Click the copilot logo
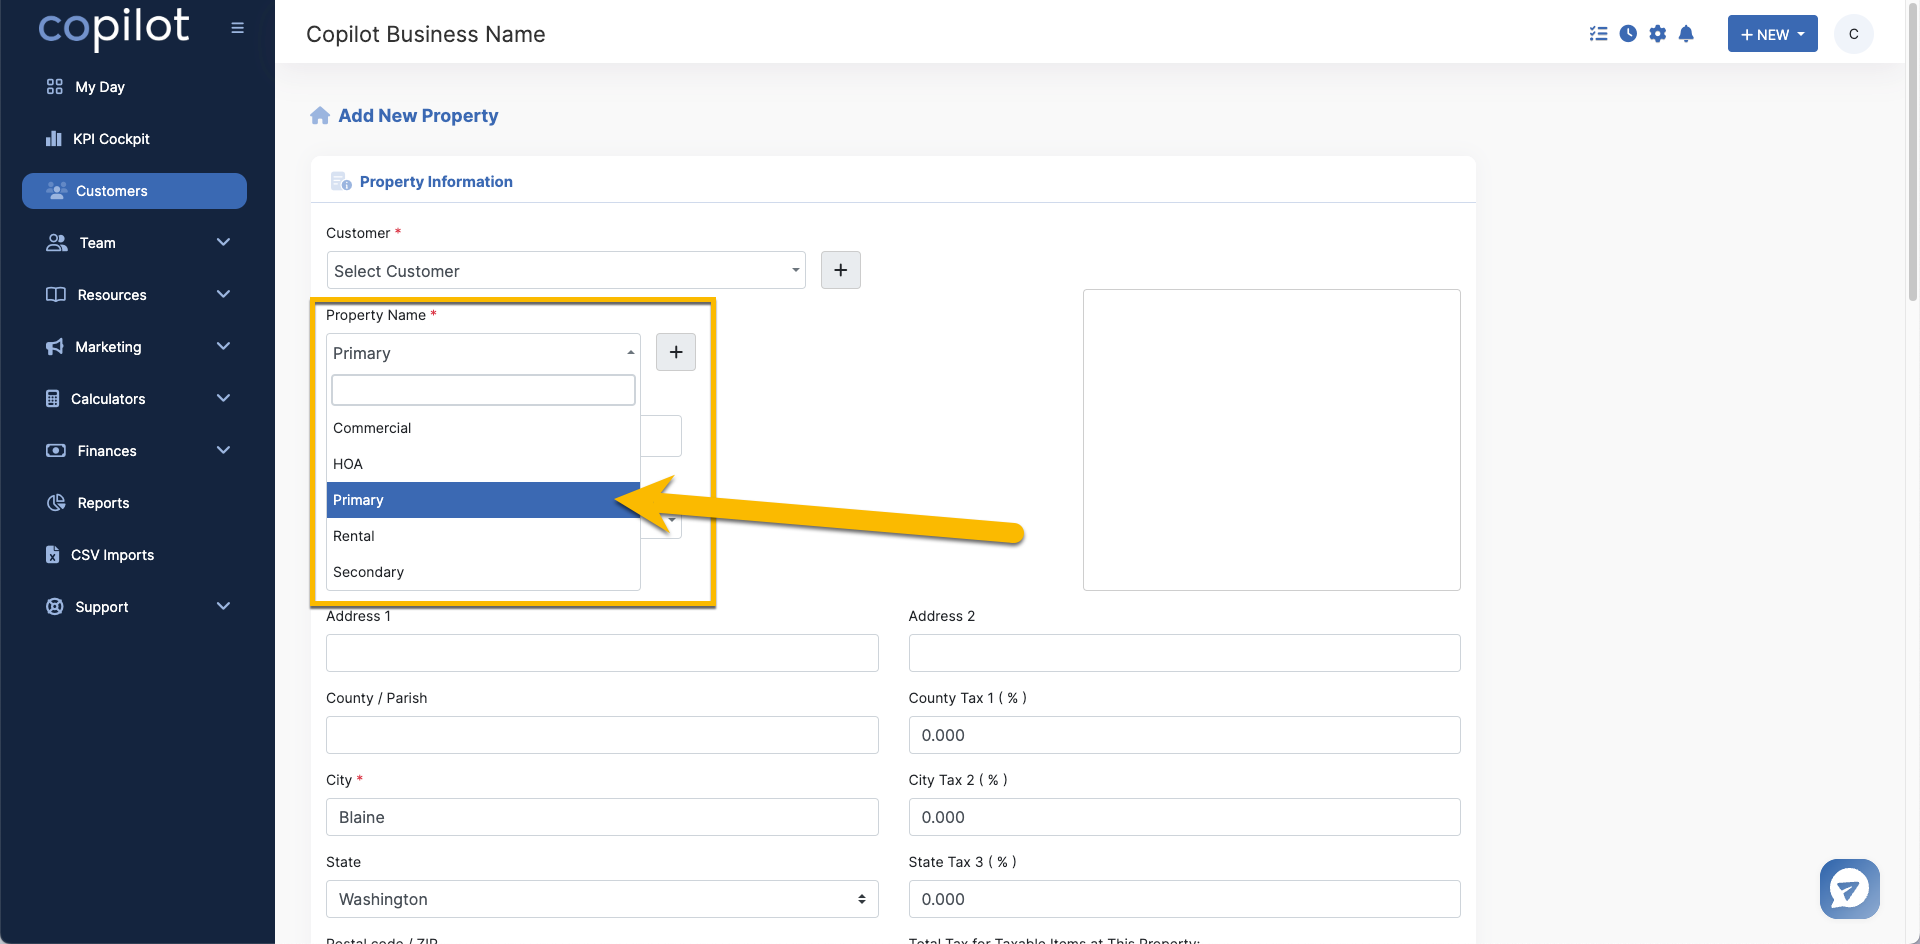 tap(114, 28)
